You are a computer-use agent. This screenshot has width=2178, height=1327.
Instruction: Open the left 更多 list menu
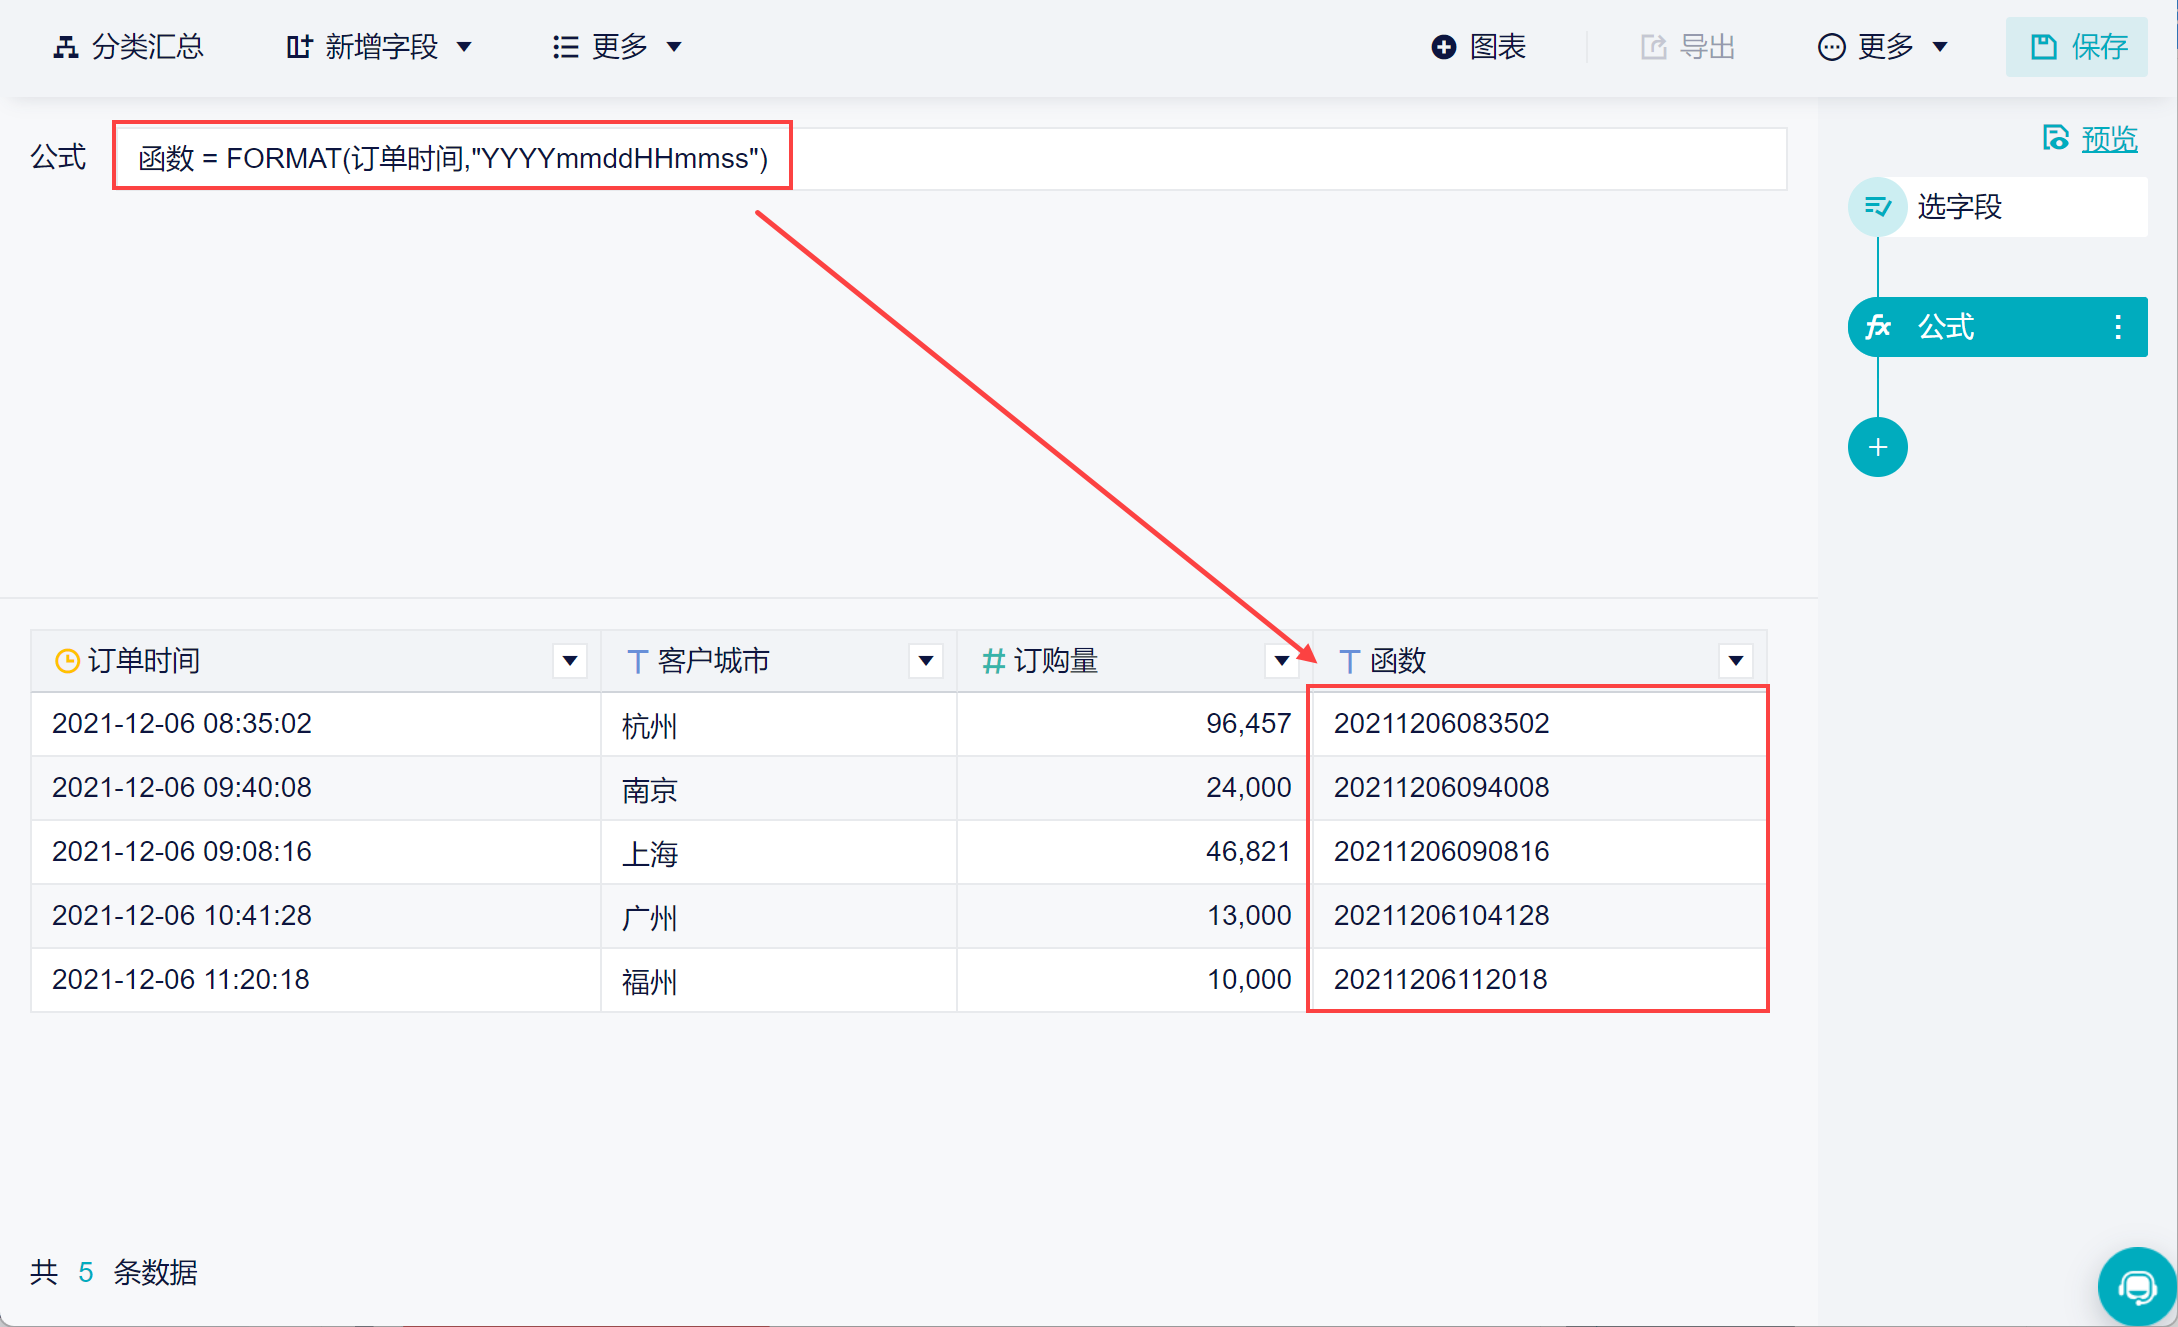pos(617,47)
